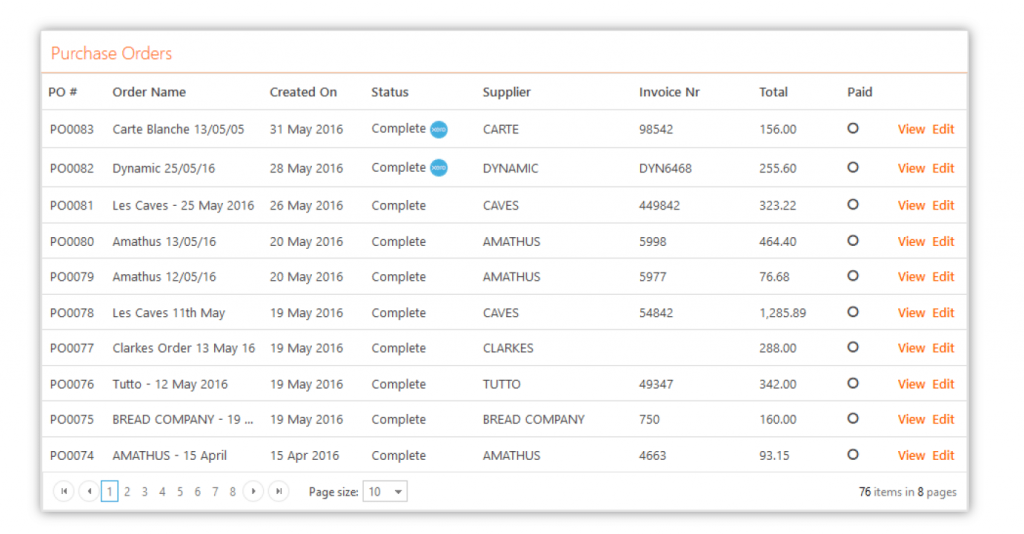Sort by Invoice Nr column header
The height and width of the screenshot is (534, 1024).
[669, 92]
